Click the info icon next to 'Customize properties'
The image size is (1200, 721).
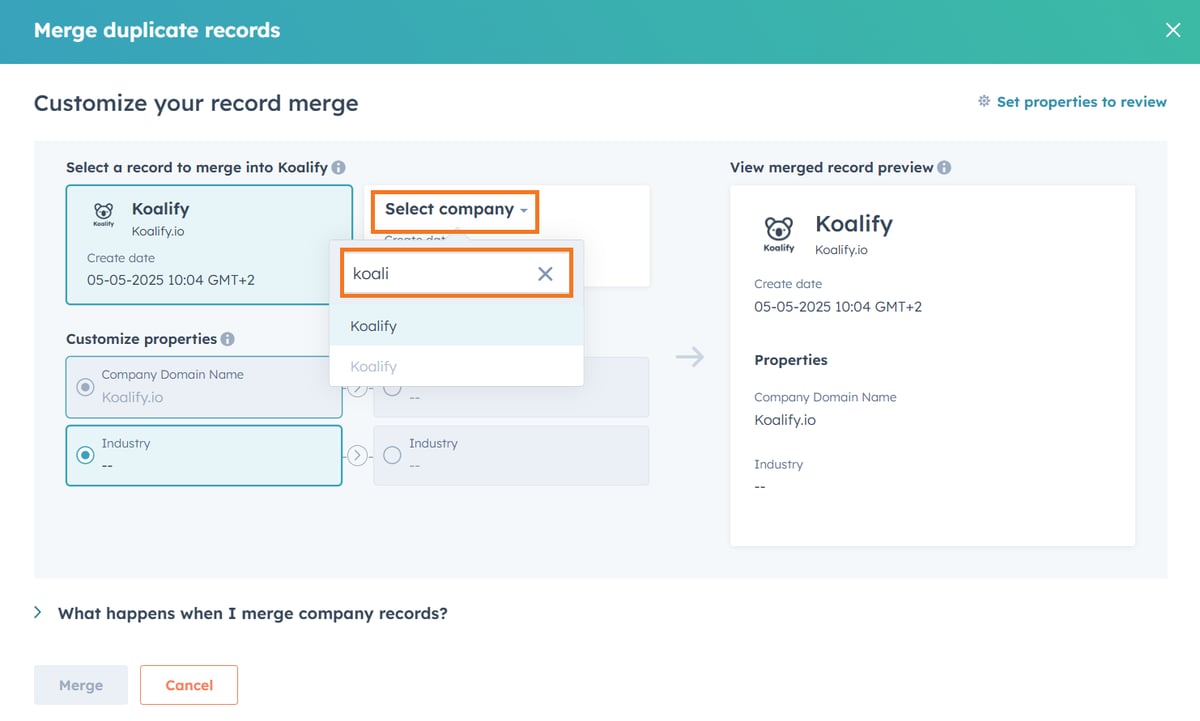tap(228, 339)
